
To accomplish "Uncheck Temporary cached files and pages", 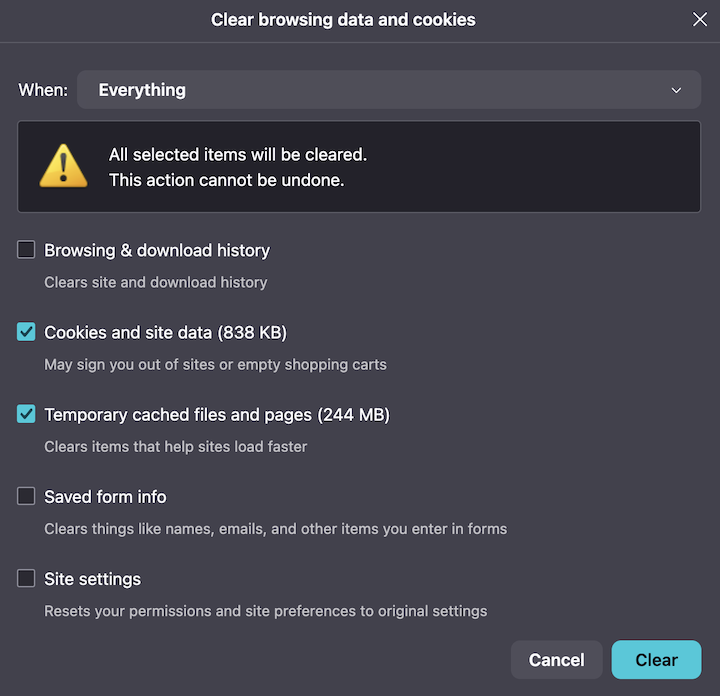I will point(26,414).
